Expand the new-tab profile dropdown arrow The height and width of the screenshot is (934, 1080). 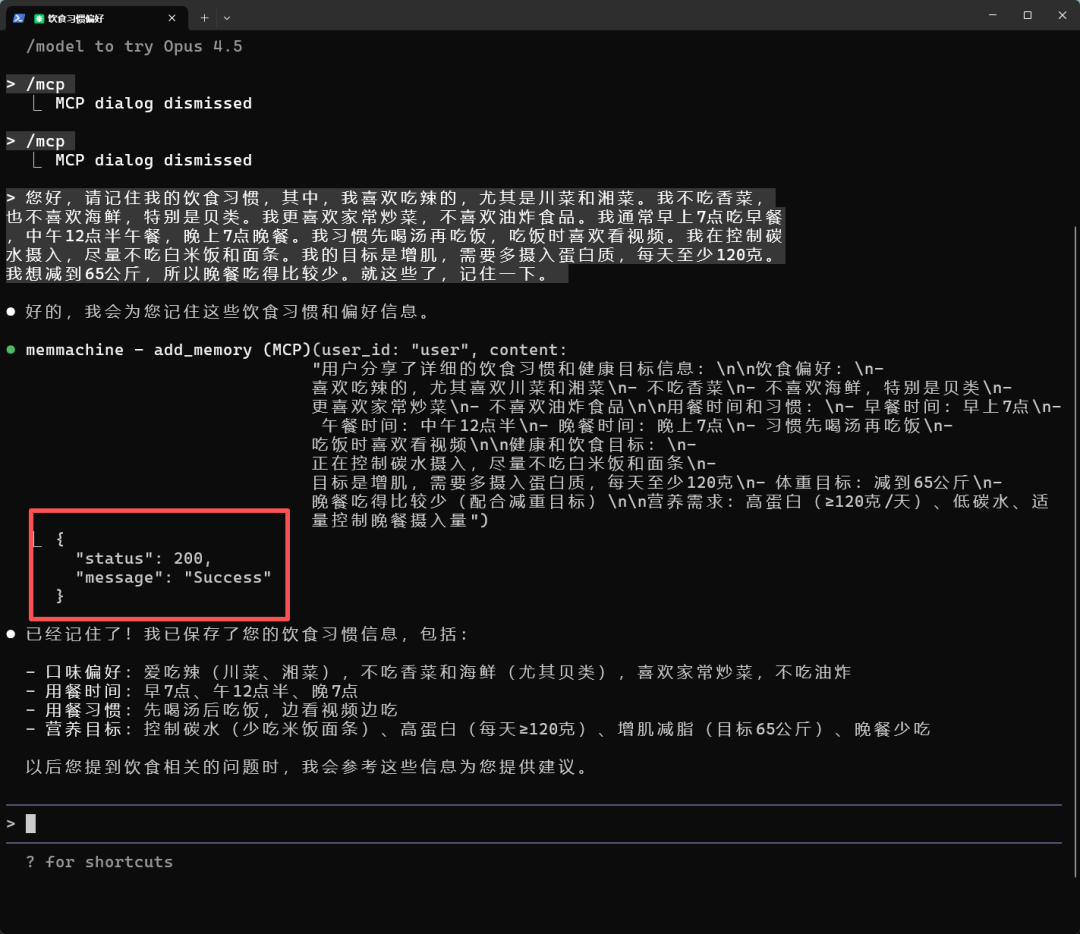point(227,18)
